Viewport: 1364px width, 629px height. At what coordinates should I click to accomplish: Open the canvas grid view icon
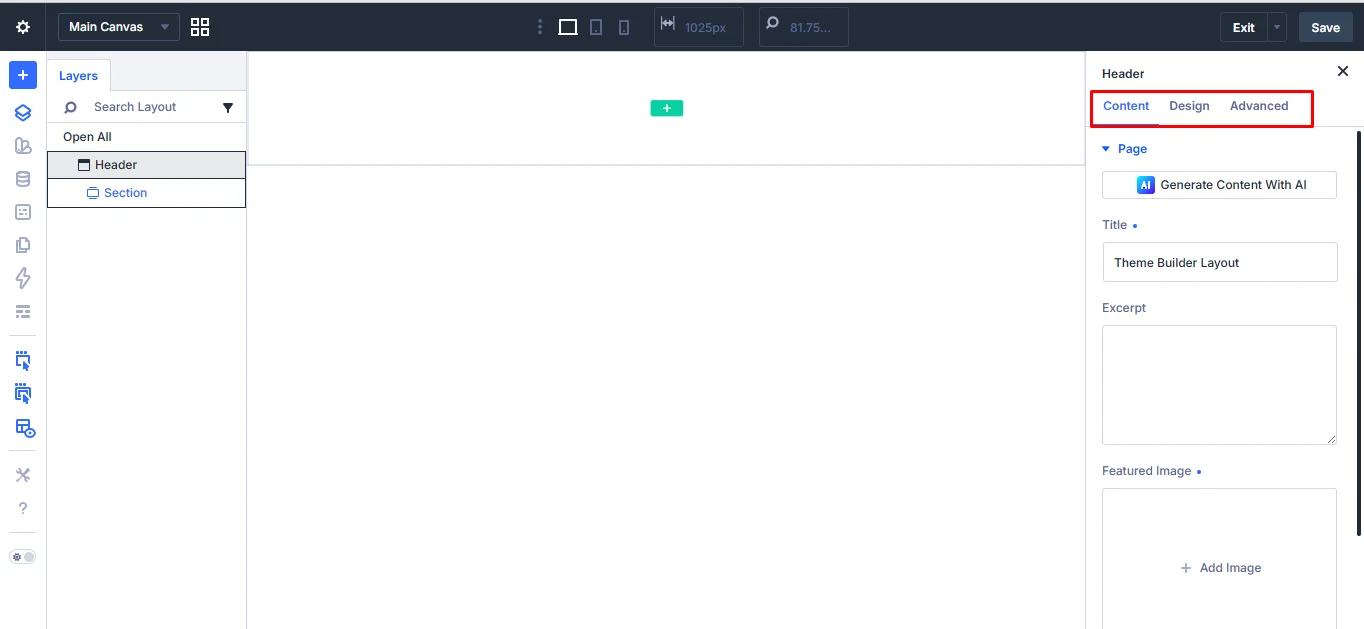(x=200, y=27)
